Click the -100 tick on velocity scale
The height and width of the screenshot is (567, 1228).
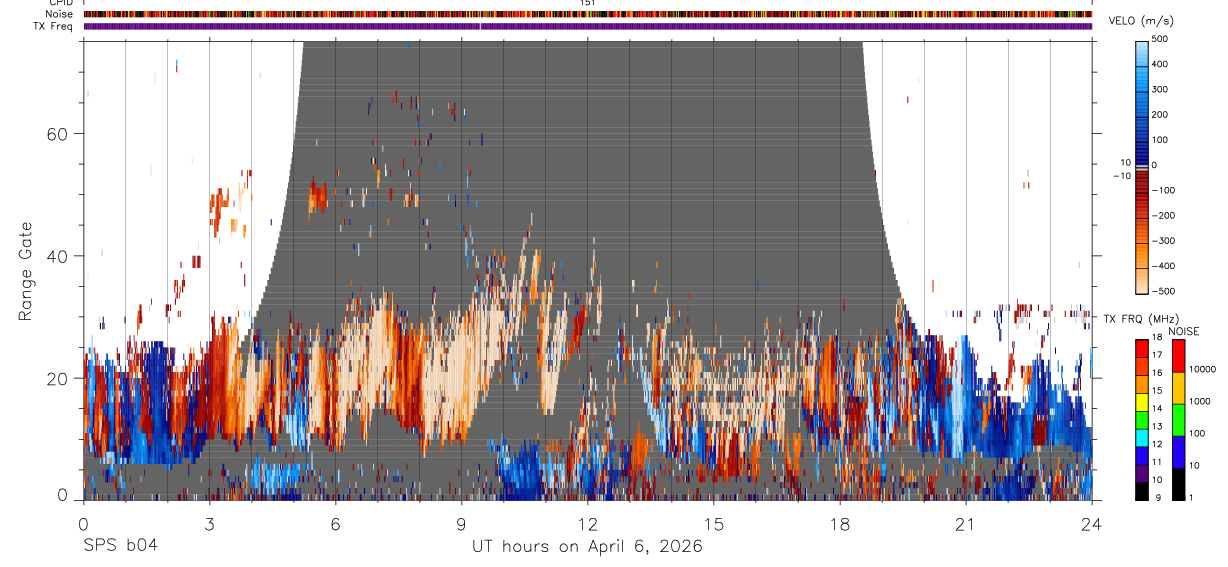pyautogui.click(x=1164, y=190)
